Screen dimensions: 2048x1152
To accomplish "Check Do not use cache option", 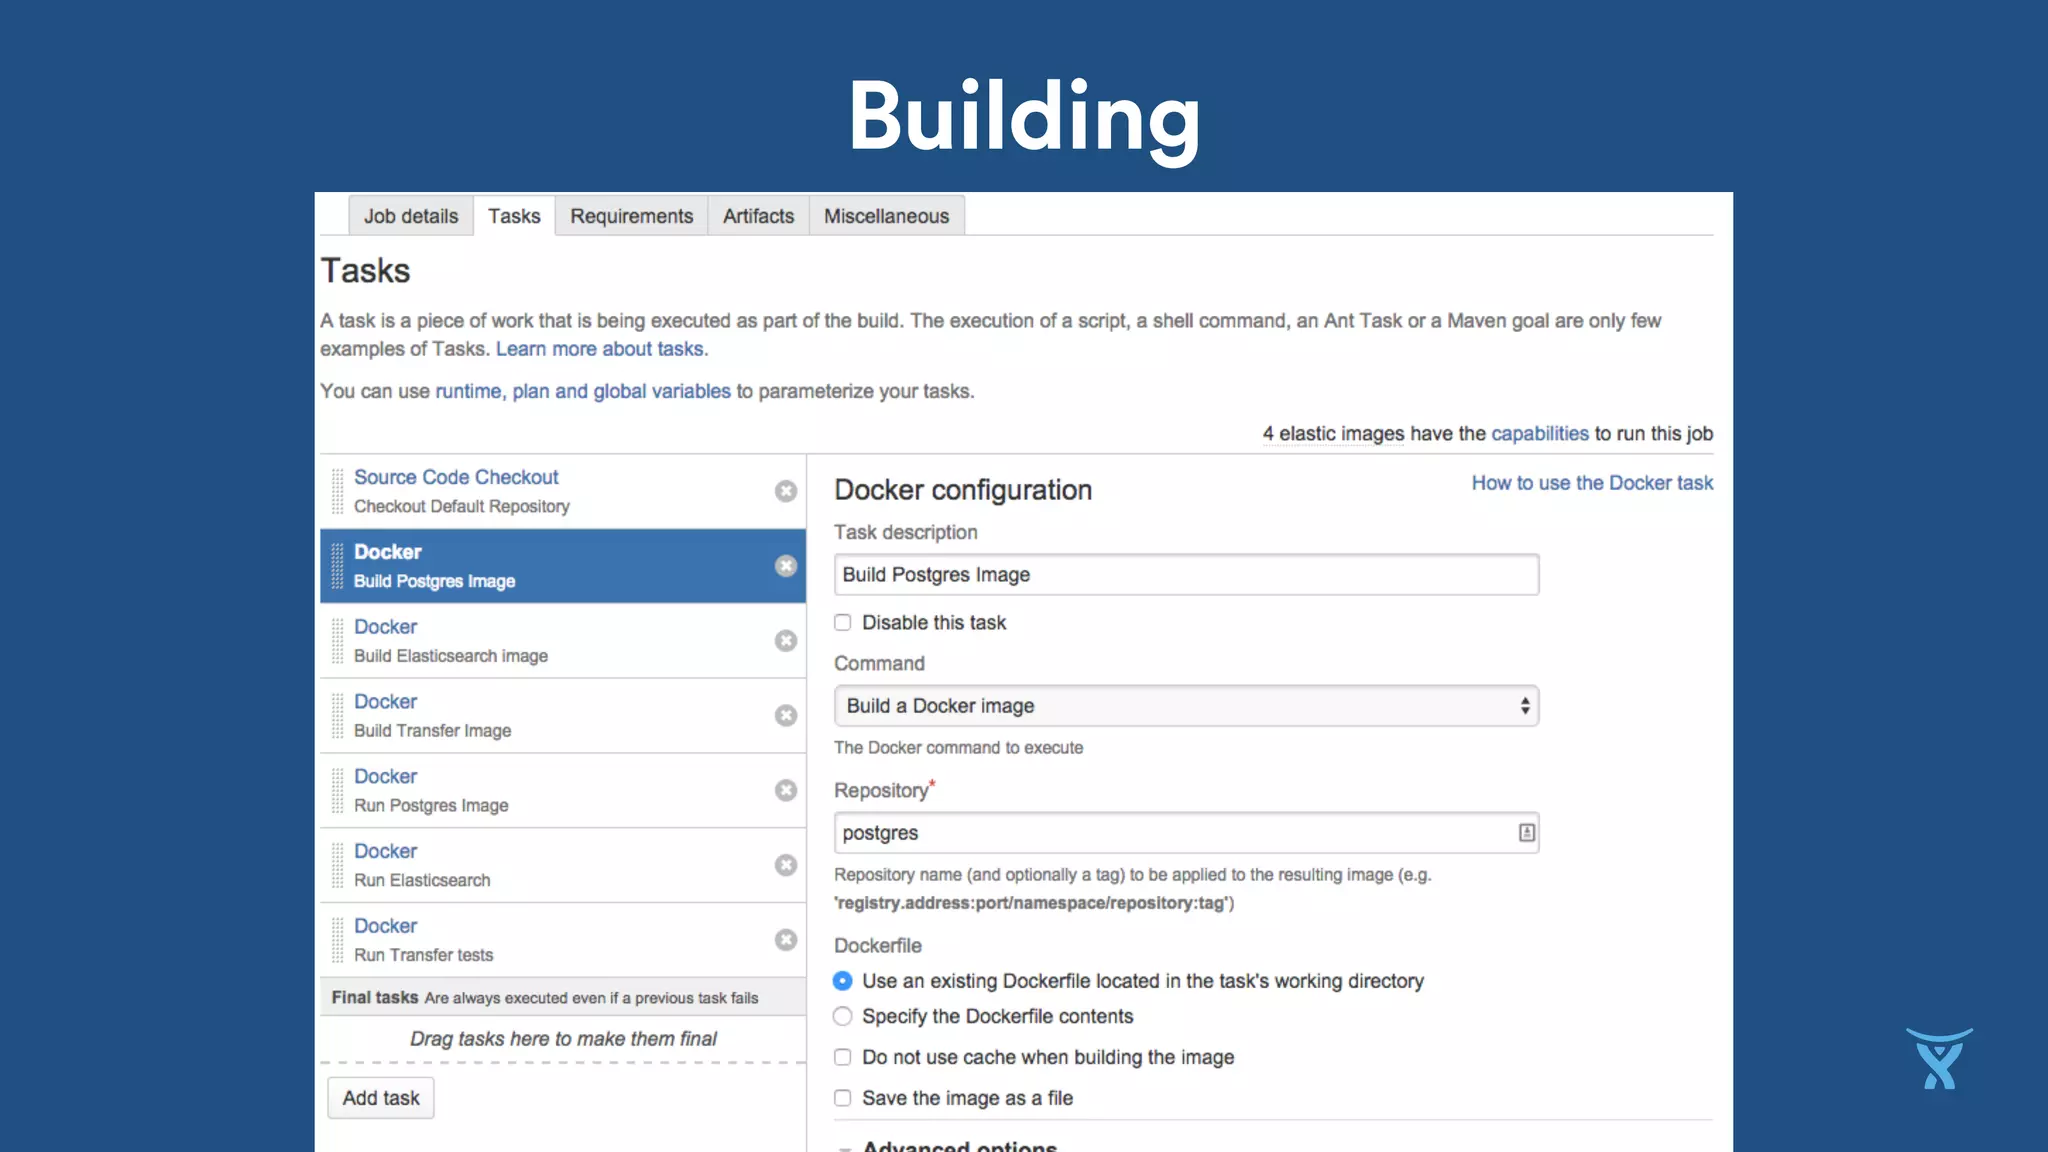I will [843, 1057].
